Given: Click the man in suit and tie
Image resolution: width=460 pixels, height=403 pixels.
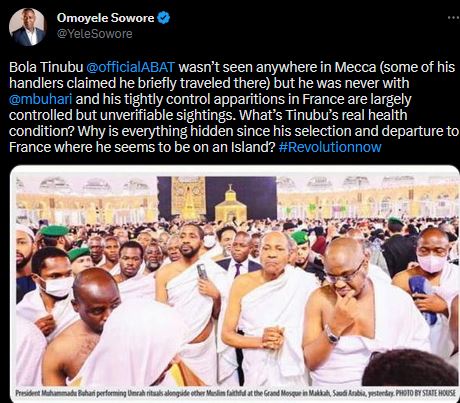Looking at the screenshot, I should coord(240,253).
